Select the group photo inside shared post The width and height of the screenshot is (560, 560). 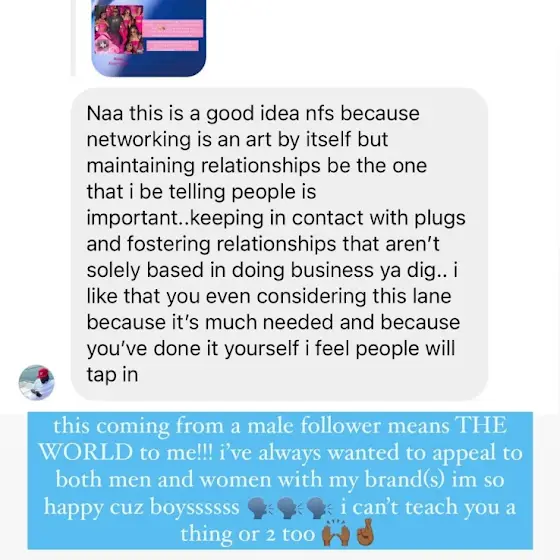tap(119, 30)
